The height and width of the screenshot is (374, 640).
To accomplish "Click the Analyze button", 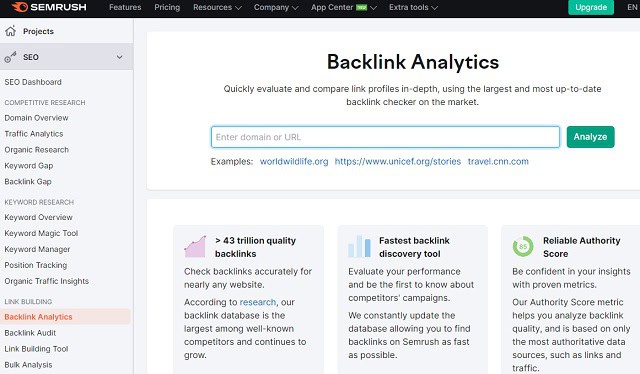I will (590, 137).
